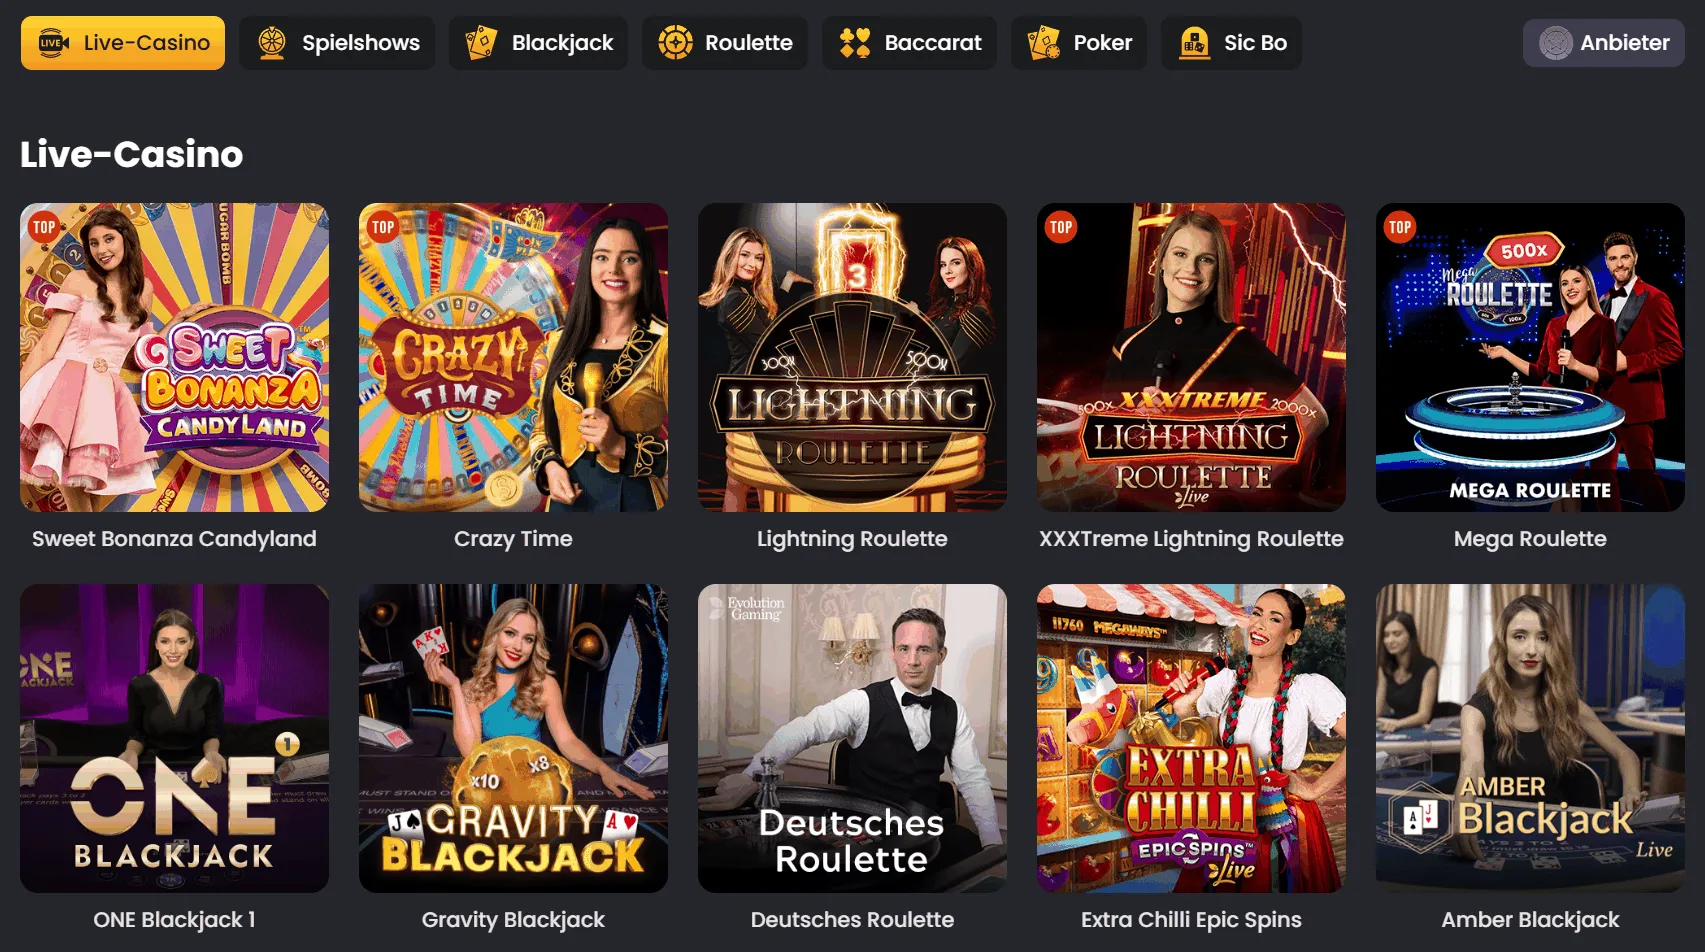The image size is (1705, 952).
Task: Open the Crazy Time game thumbnail
Action: [x=513, y=357]
